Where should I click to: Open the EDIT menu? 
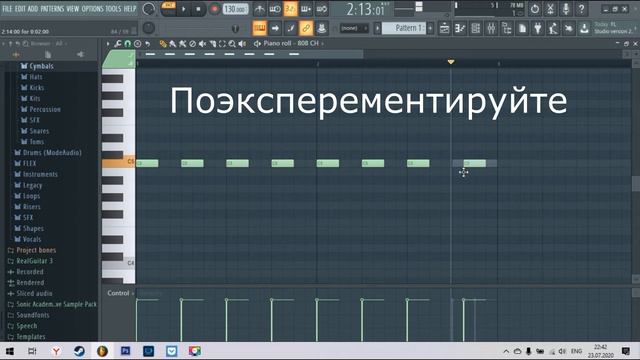coord(20,9)
